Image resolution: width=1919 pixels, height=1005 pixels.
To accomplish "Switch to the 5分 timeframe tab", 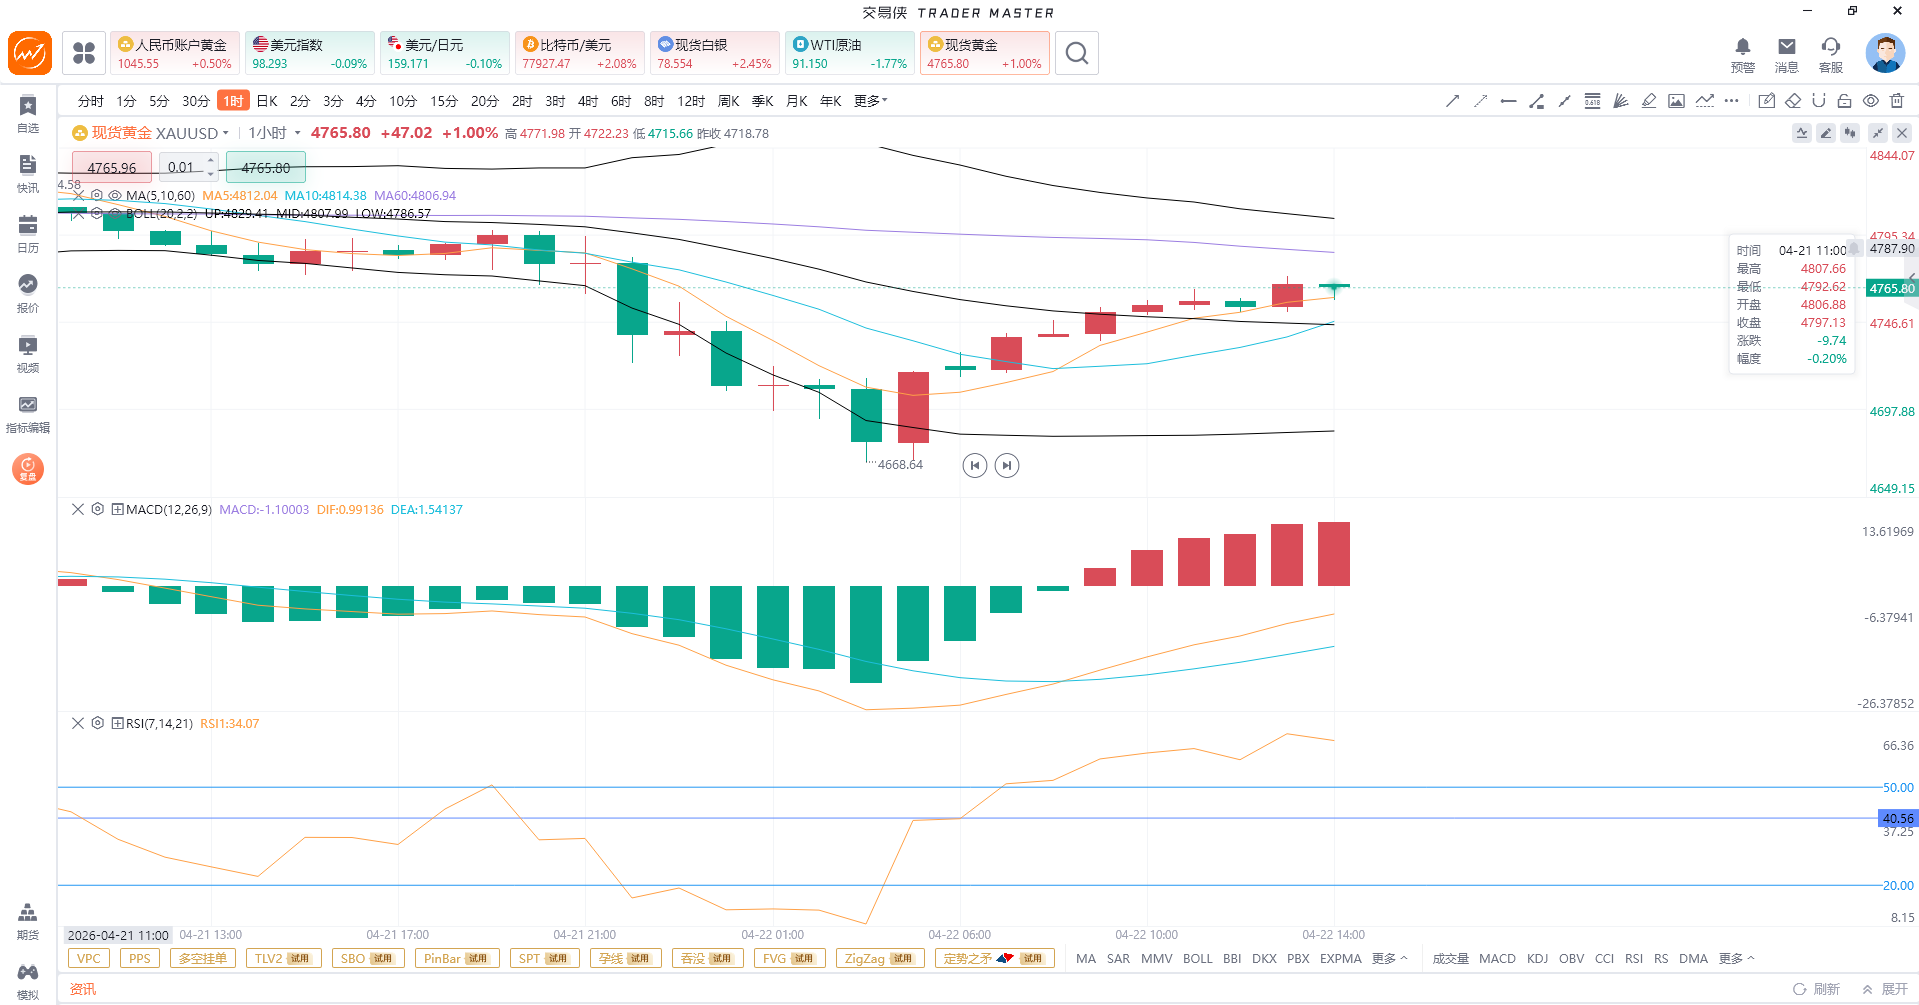I will pos(159,101).
